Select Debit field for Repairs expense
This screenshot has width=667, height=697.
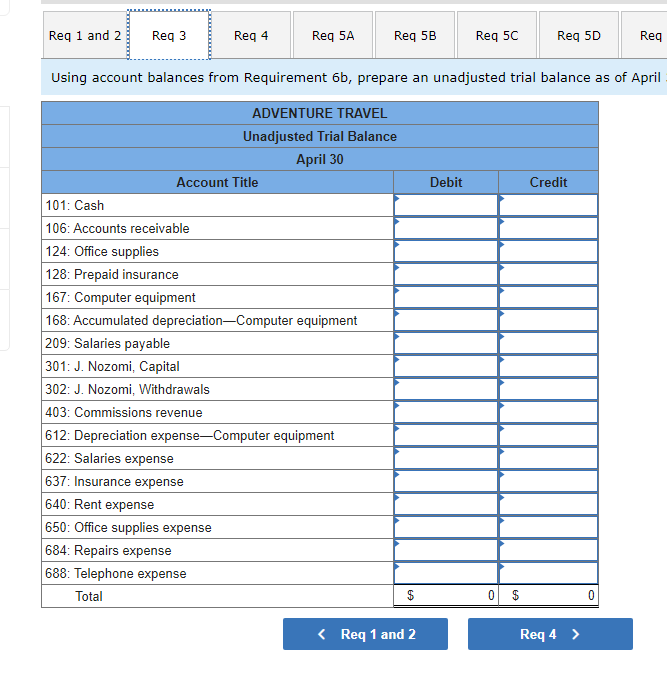446,550
